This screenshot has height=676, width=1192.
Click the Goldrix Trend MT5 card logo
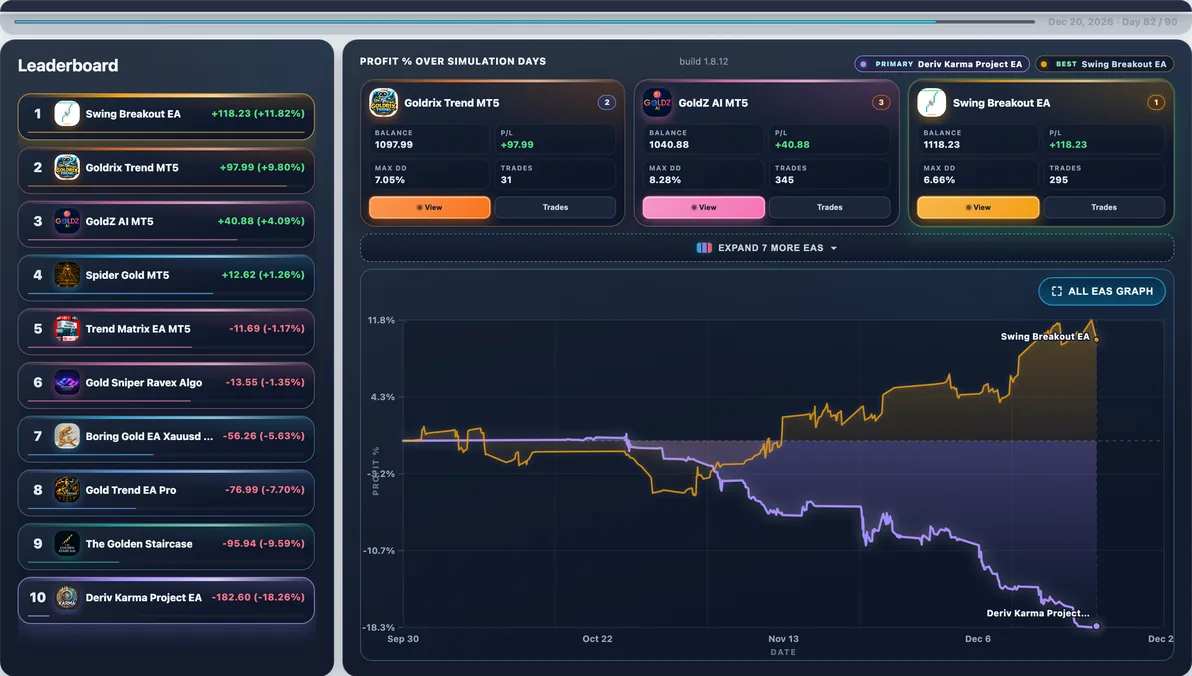tap(383, 103)
